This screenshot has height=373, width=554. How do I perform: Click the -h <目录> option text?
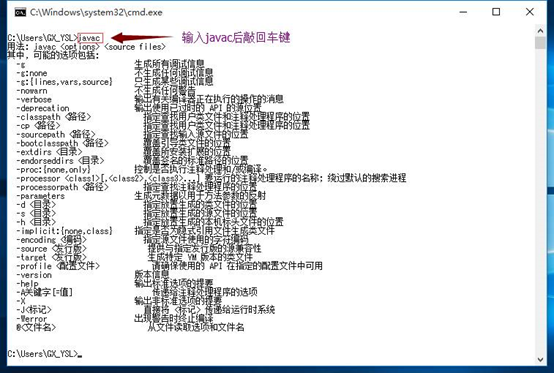click(36, 222)
